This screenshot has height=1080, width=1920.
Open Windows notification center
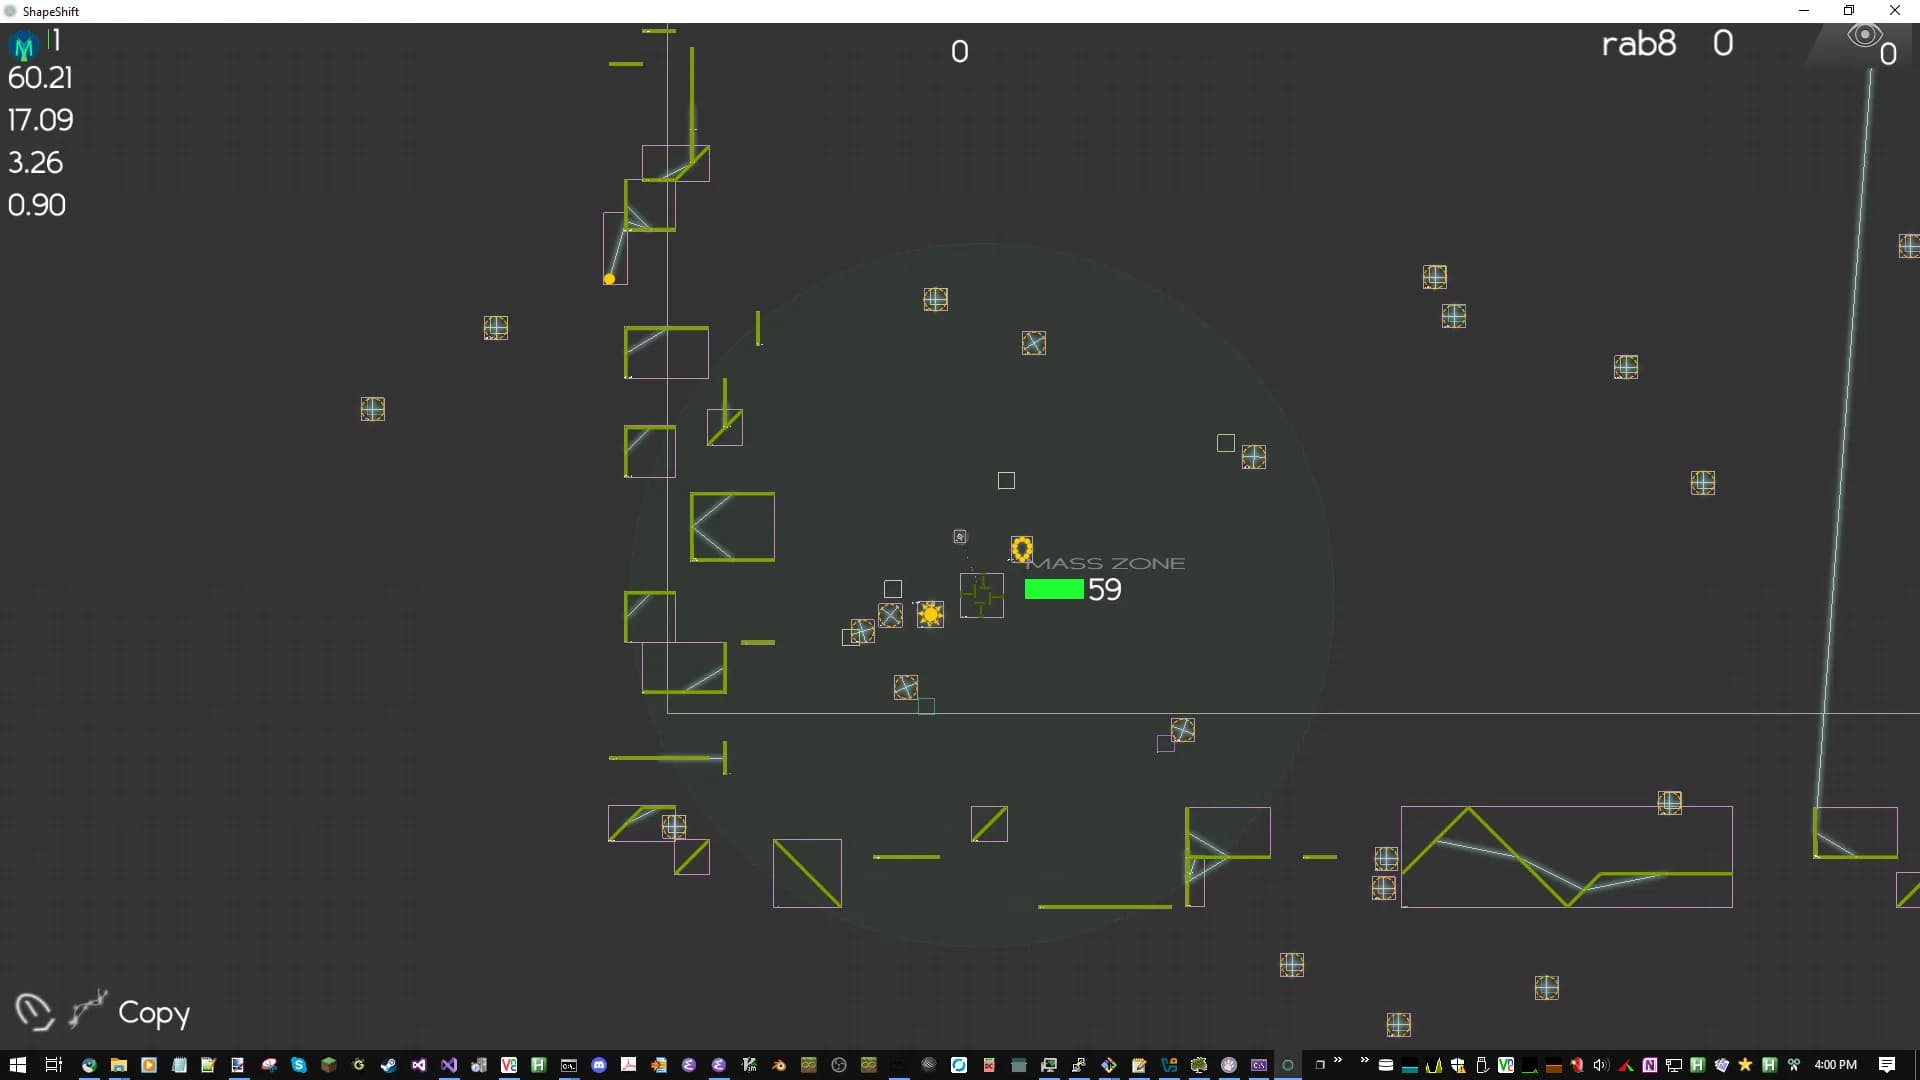pyautogui.click(x=1886, y=1065)
